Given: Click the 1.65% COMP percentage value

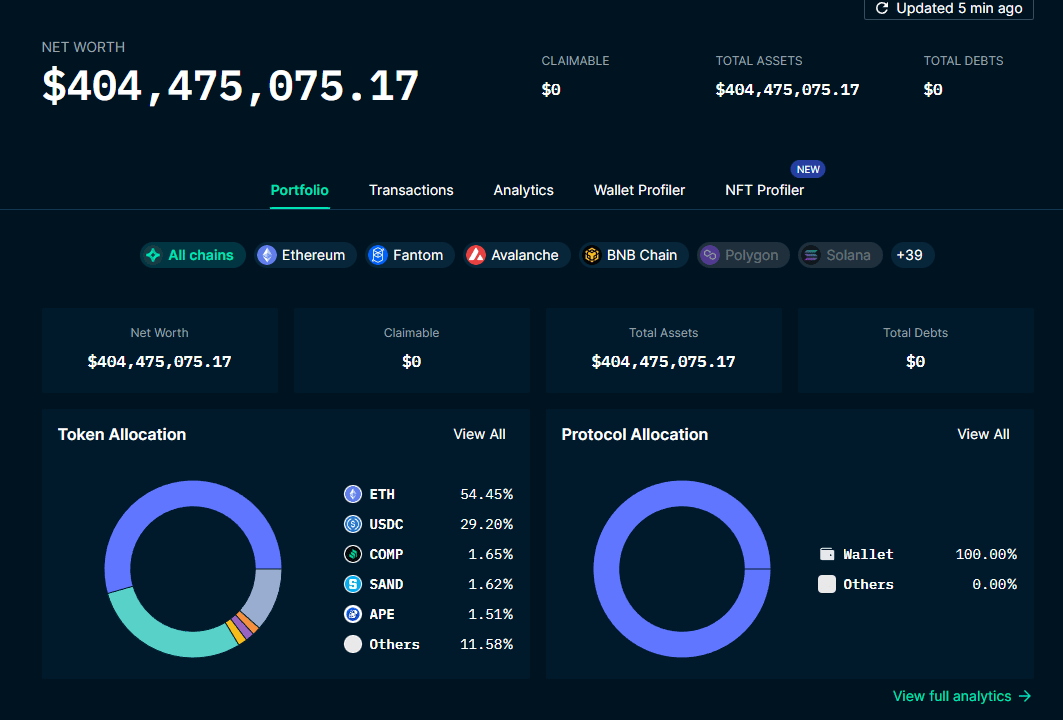Looking at the screenshot, I should pyautogui.click(x=491, y=554).
